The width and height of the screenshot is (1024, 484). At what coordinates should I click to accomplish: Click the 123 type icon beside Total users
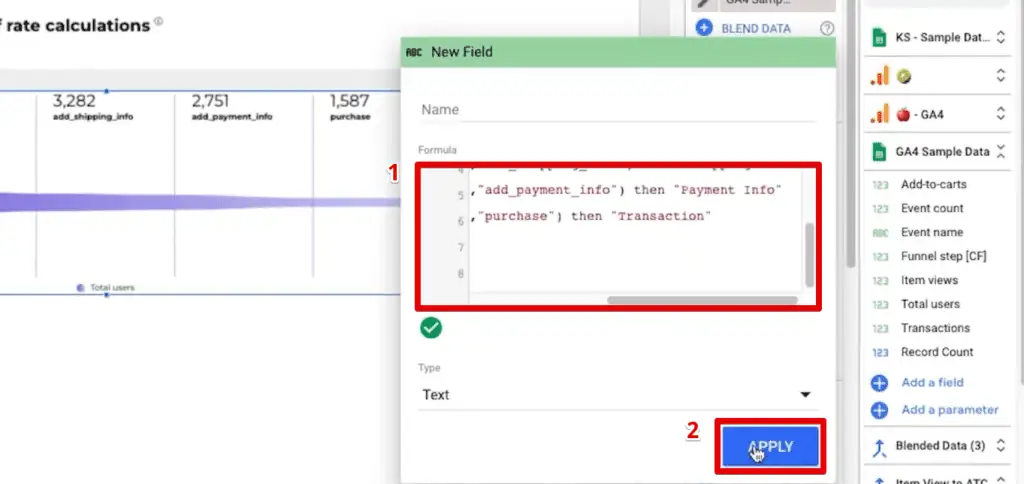[880, 304]
